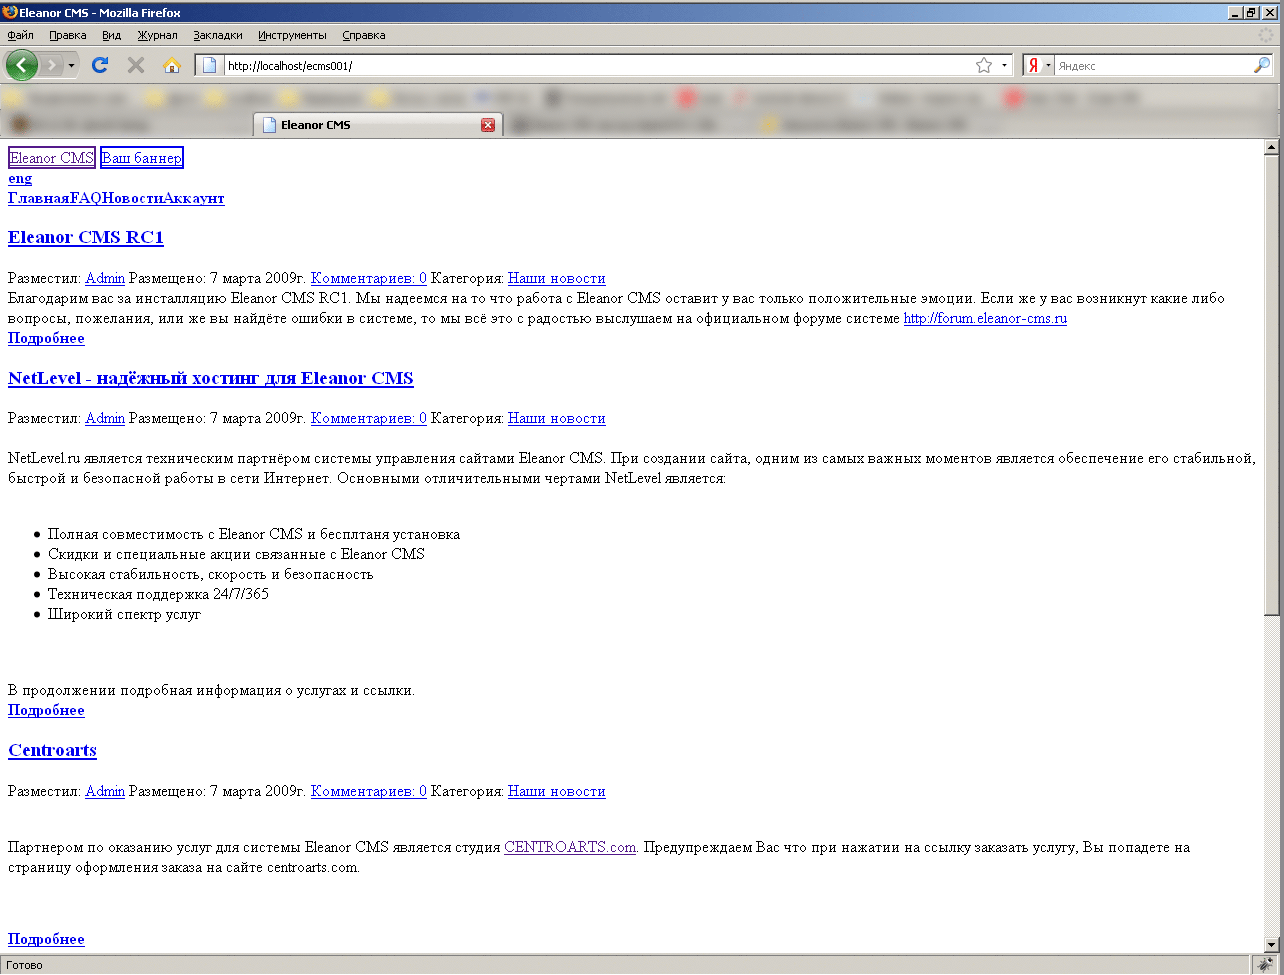Screen dimensions: 1284x975
Task: Open Наши новости category of RC1 post
Action: 557,278
